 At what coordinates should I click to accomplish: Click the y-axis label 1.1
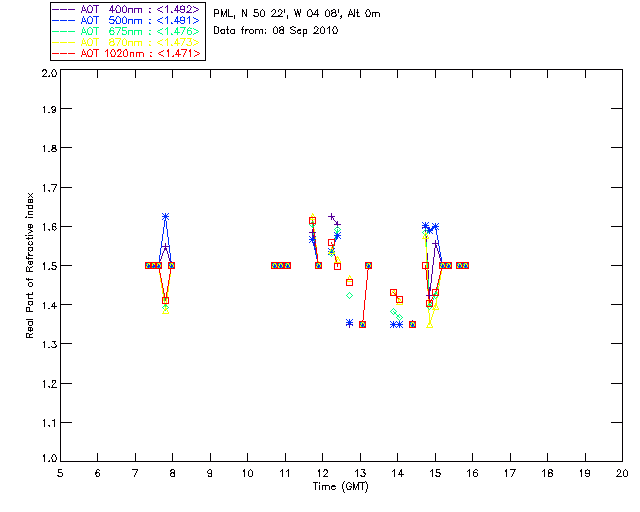49,423
